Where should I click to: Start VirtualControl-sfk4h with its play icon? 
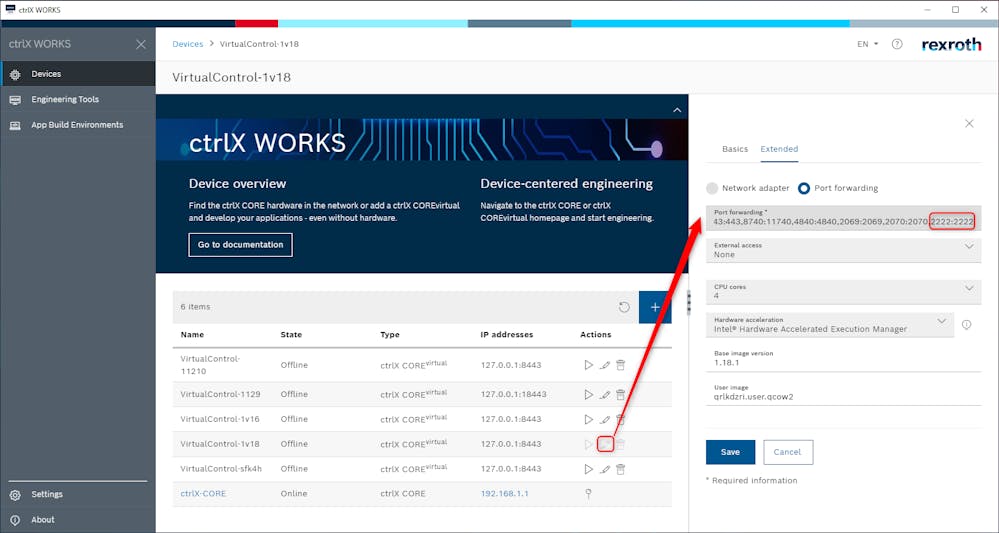pos(588,469)
